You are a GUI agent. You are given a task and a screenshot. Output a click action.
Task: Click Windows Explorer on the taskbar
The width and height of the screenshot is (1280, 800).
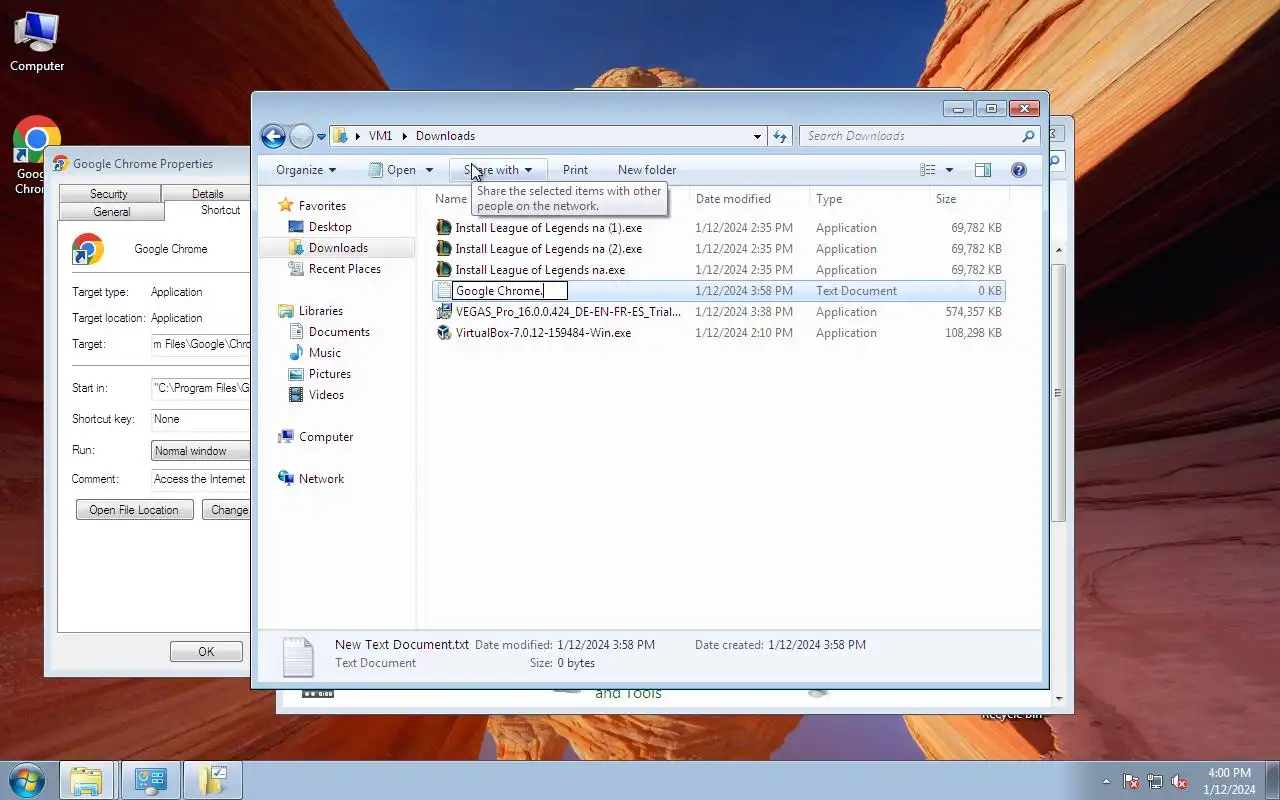click(86, 780)
